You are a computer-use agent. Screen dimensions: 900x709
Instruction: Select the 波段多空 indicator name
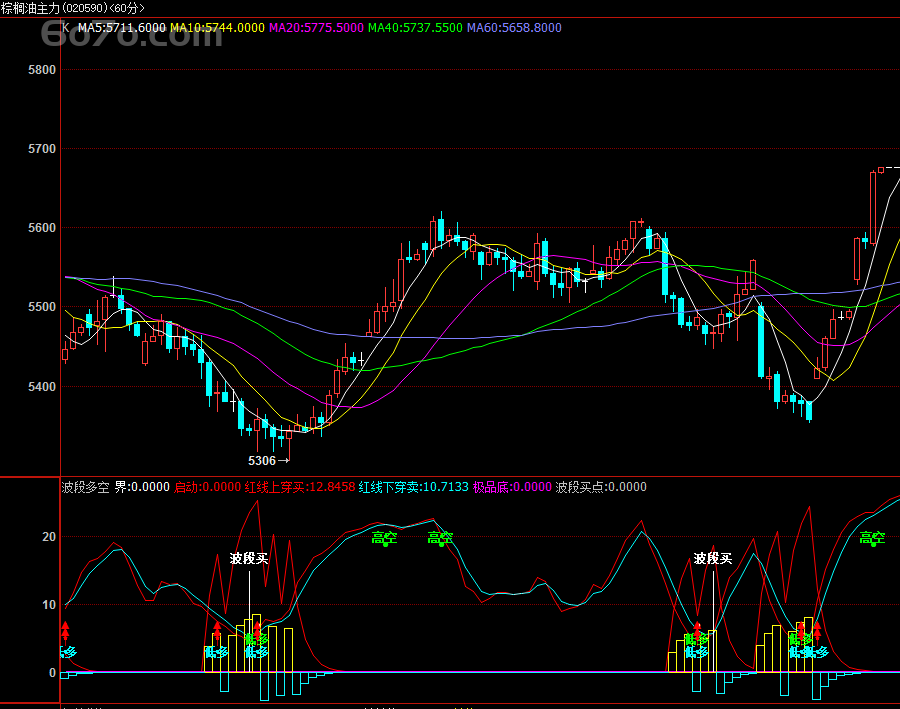pyautogui.click(x=85, y=487)
